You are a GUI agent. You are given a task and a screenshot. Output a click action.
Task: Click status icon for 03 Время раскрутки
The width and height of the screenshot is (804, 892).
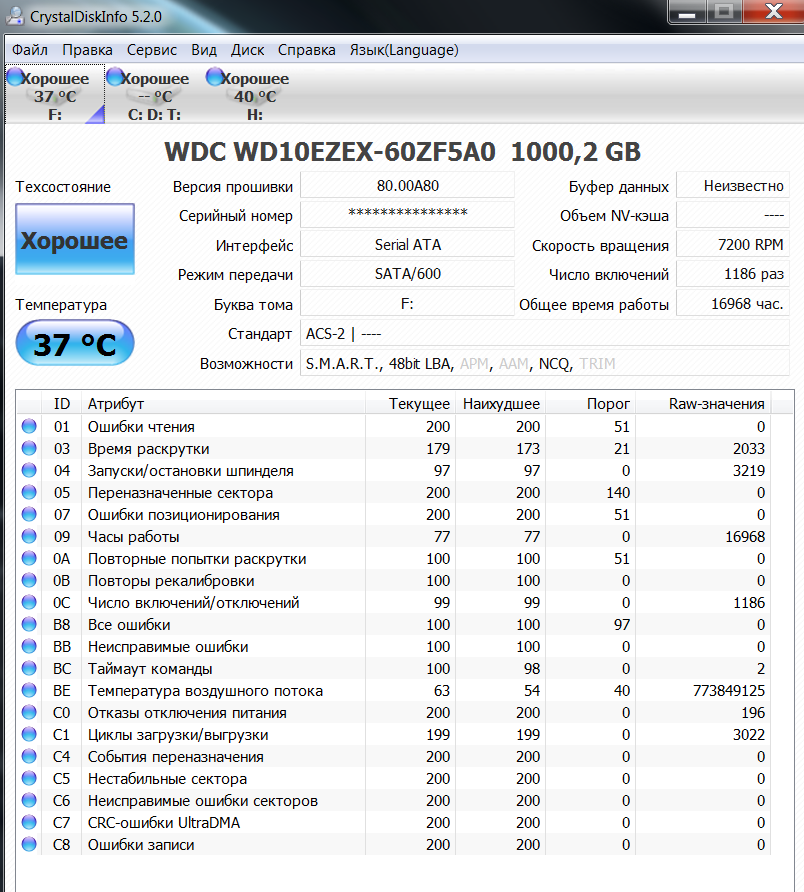point(29,448)
